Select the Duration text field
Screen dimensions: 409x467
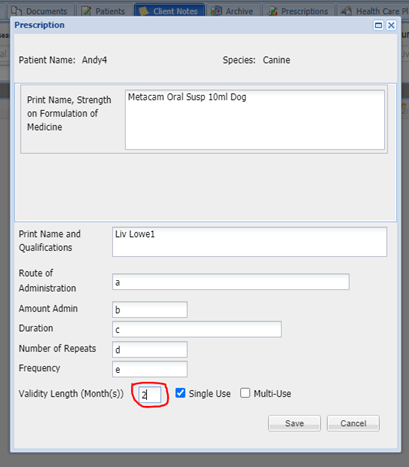click(197, 329)
